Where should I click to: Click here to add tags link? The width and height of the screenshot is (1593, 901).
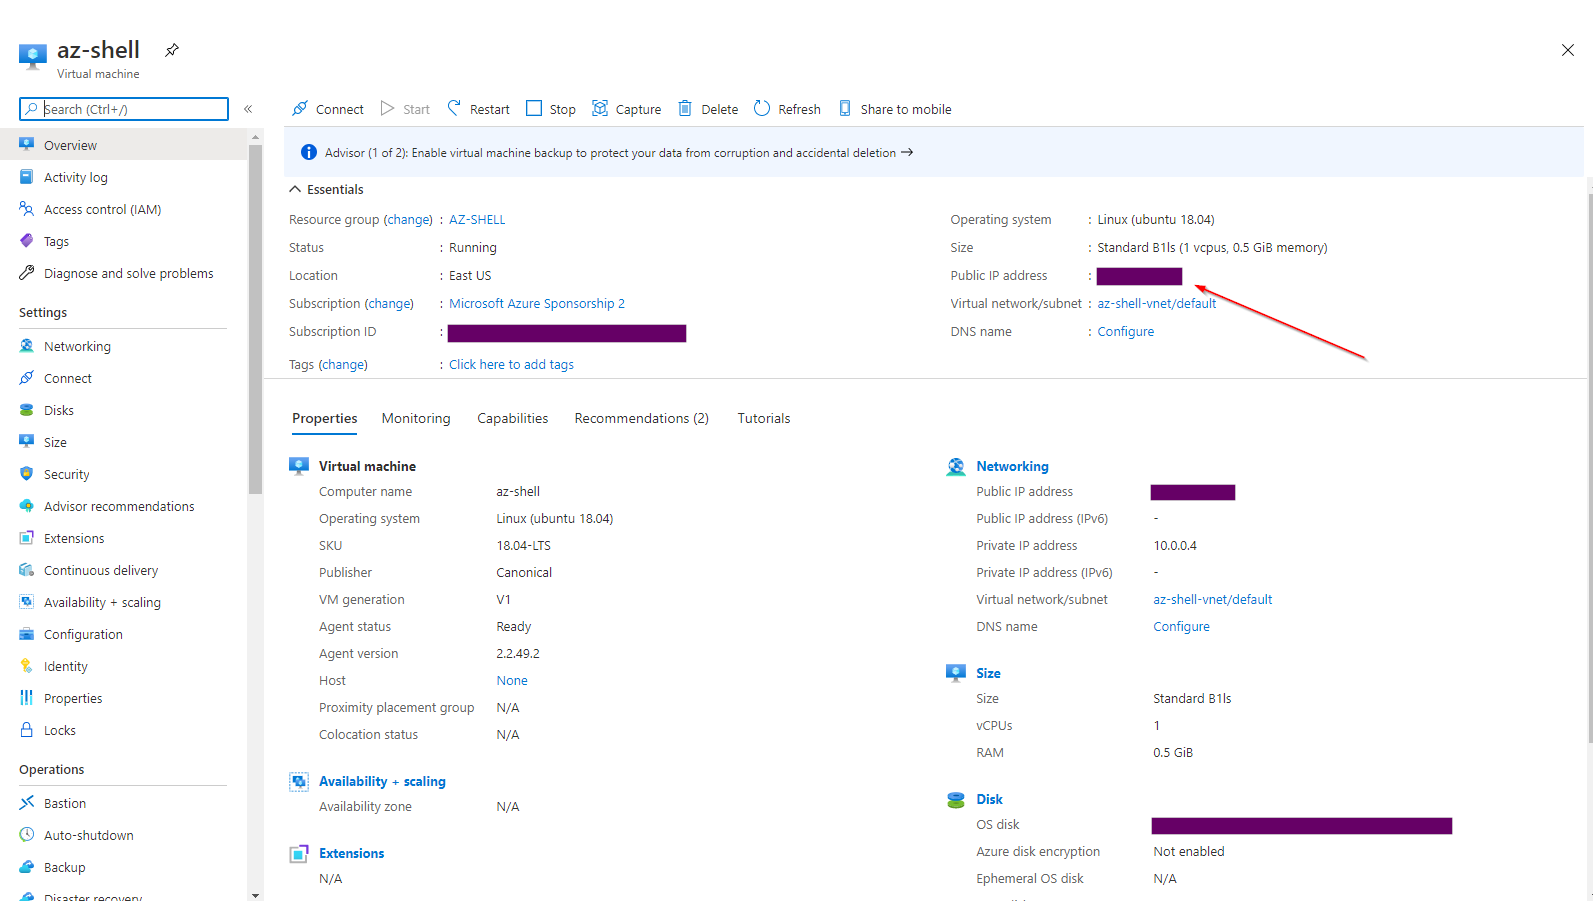pyautogui.click(x=511, y=365)
